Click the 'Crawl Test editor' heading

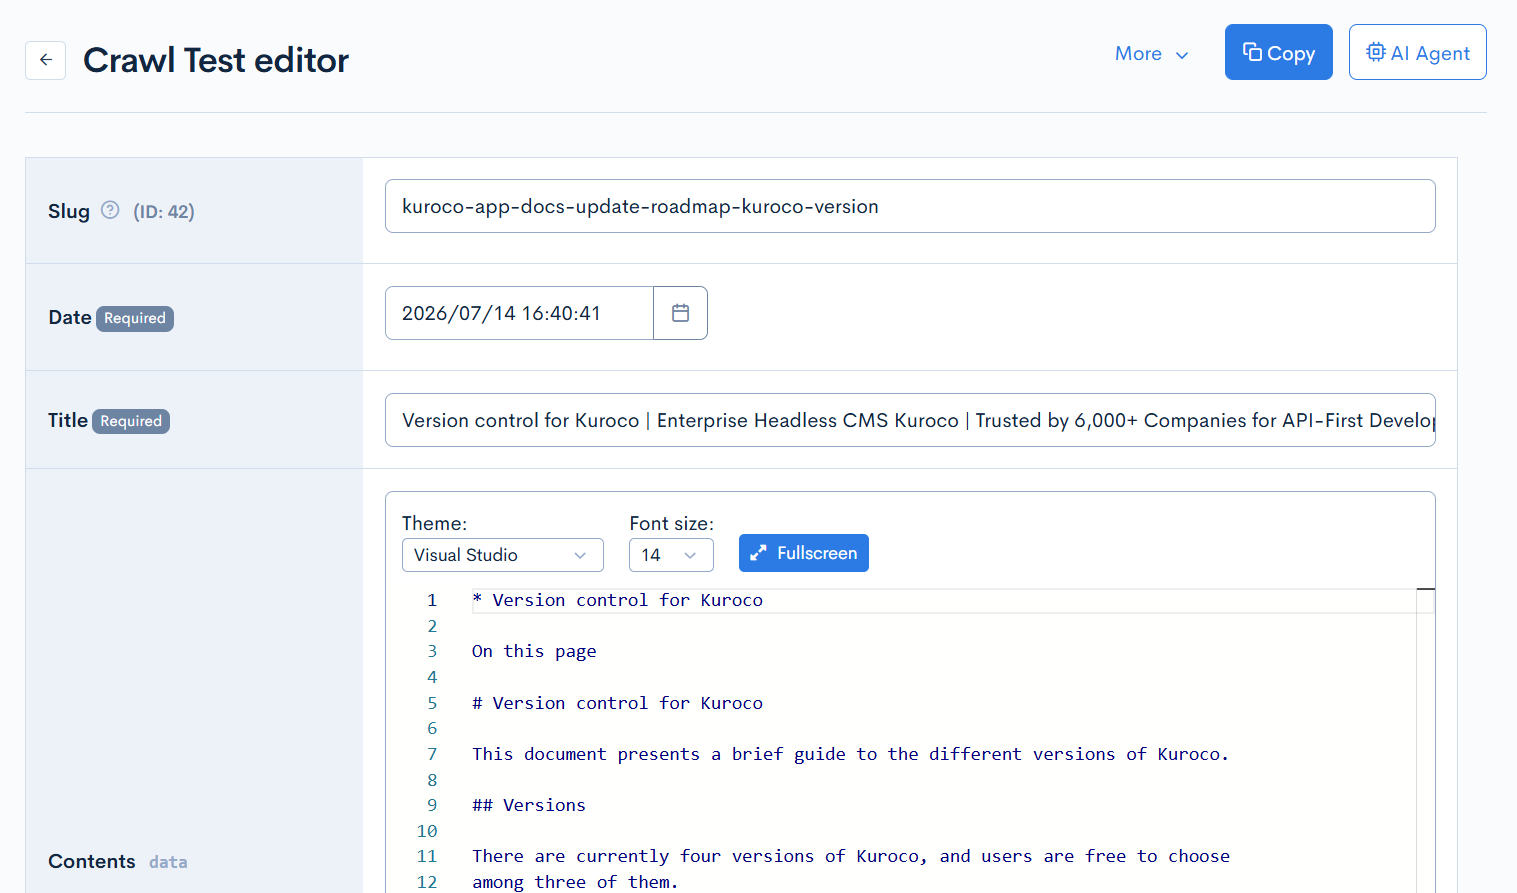(x=216, y=60)
